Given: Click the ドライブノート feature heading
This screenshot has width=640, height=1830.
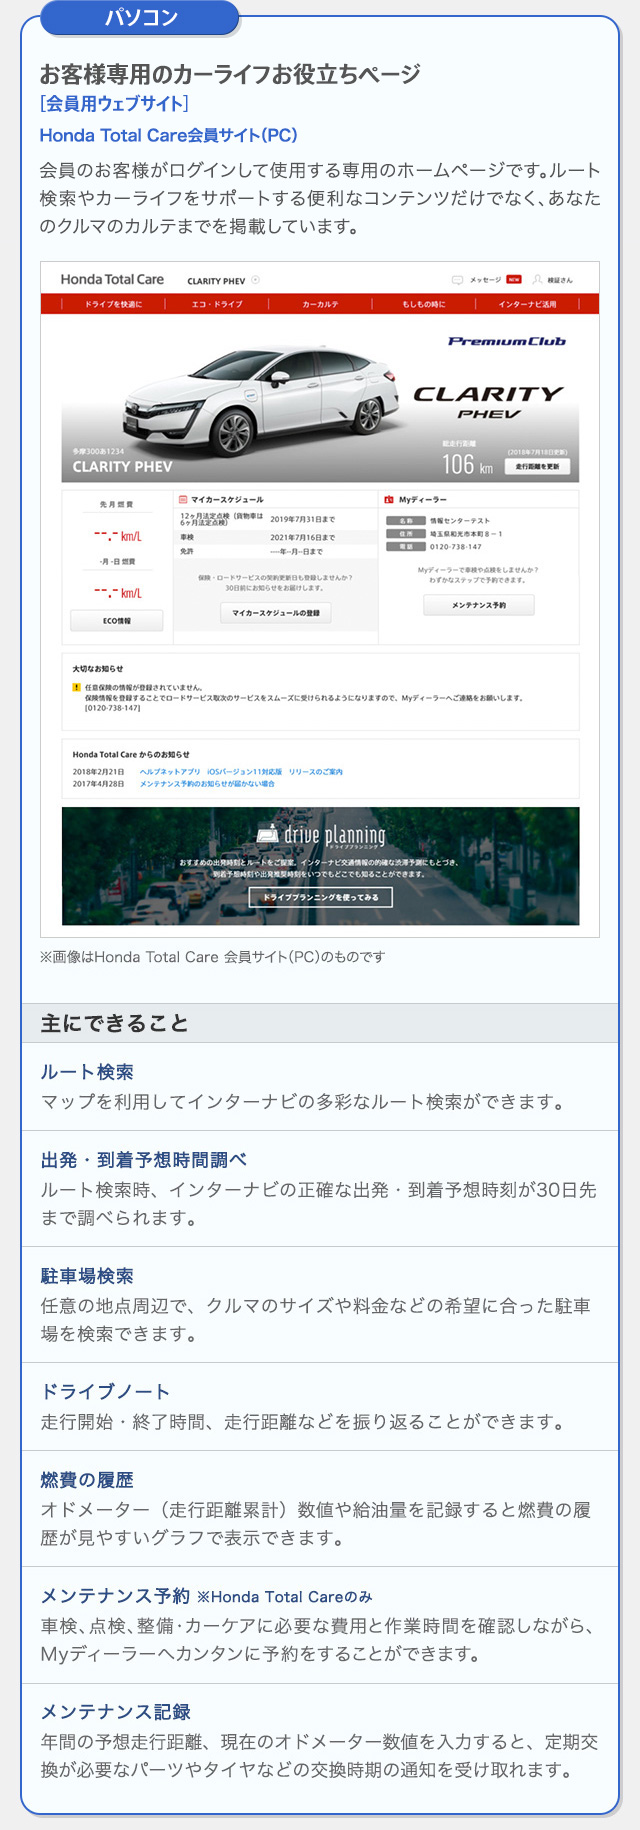Looking at the screenshot, I should coord(106,1391).
